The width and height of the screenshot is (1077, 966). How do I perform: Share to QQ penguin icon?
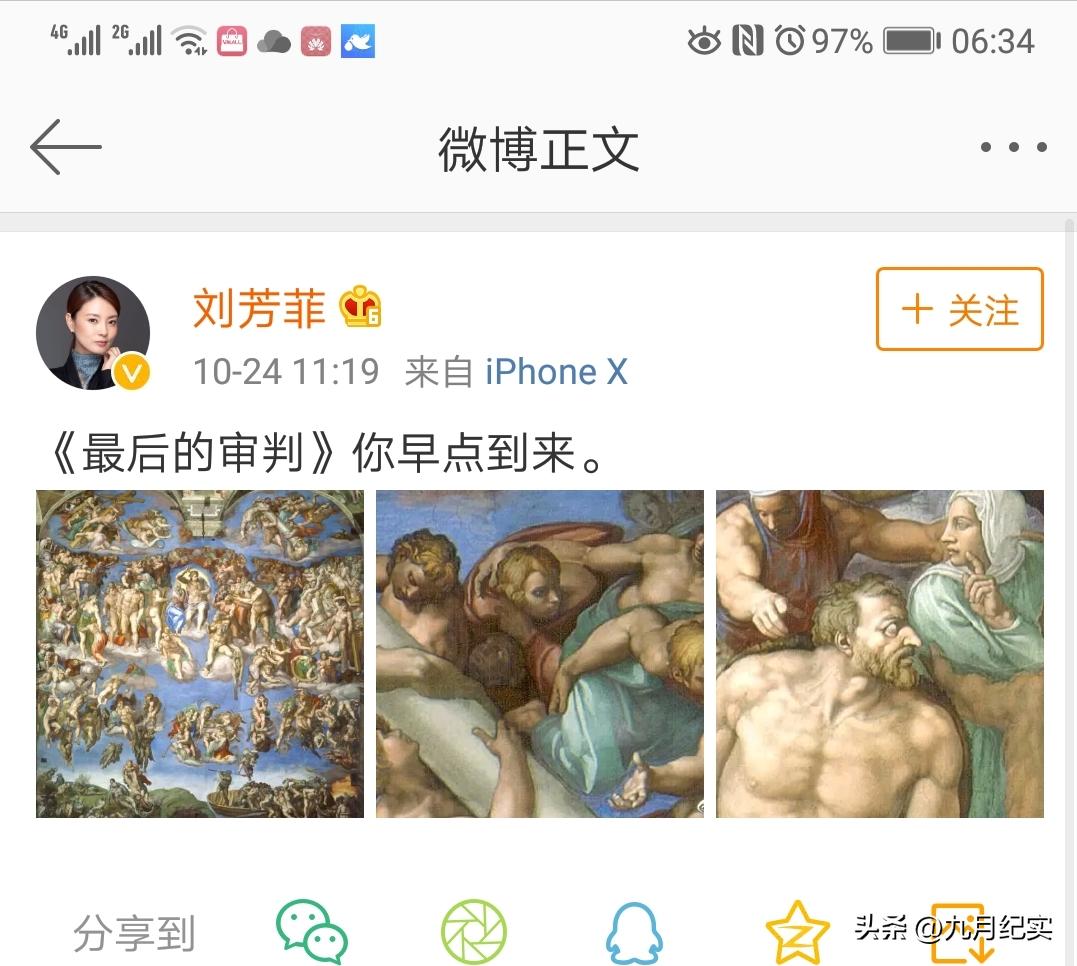pyautogui.click(x=634, y=933)
